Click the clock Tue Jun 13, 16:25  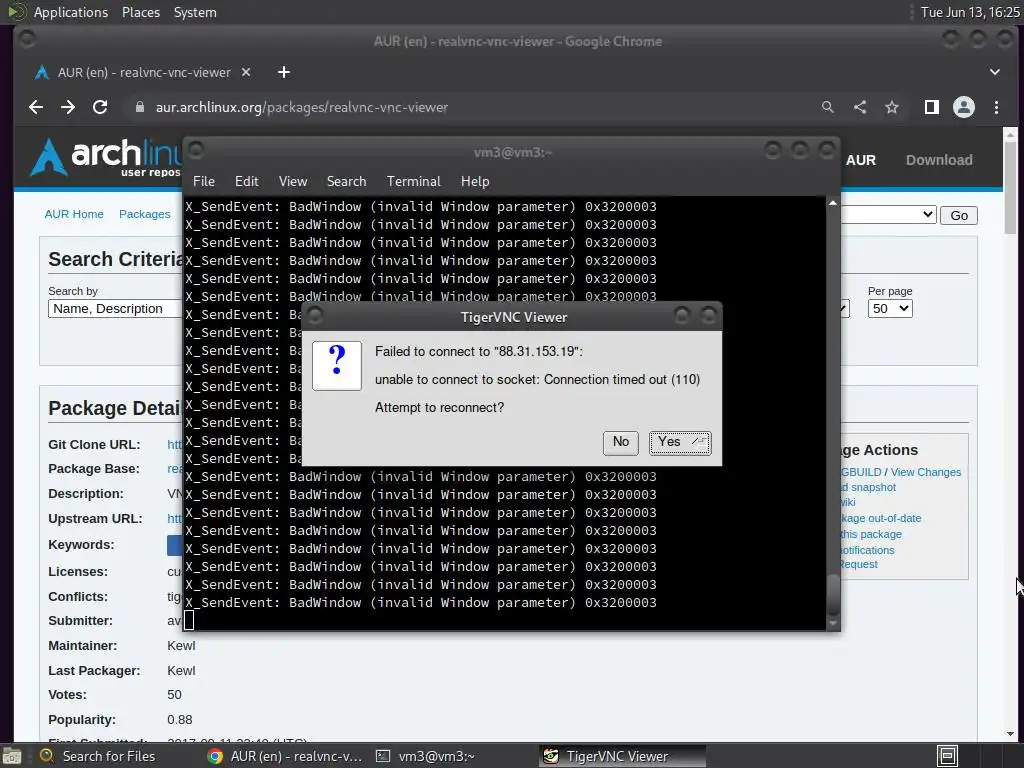click(970, 12)
